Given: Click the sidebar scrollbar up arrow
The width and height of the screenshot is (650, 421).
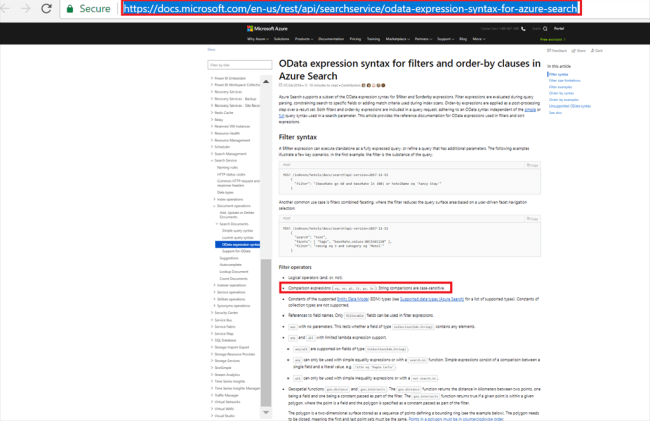Looking at the screenshot, I should (x=266, y=81).
